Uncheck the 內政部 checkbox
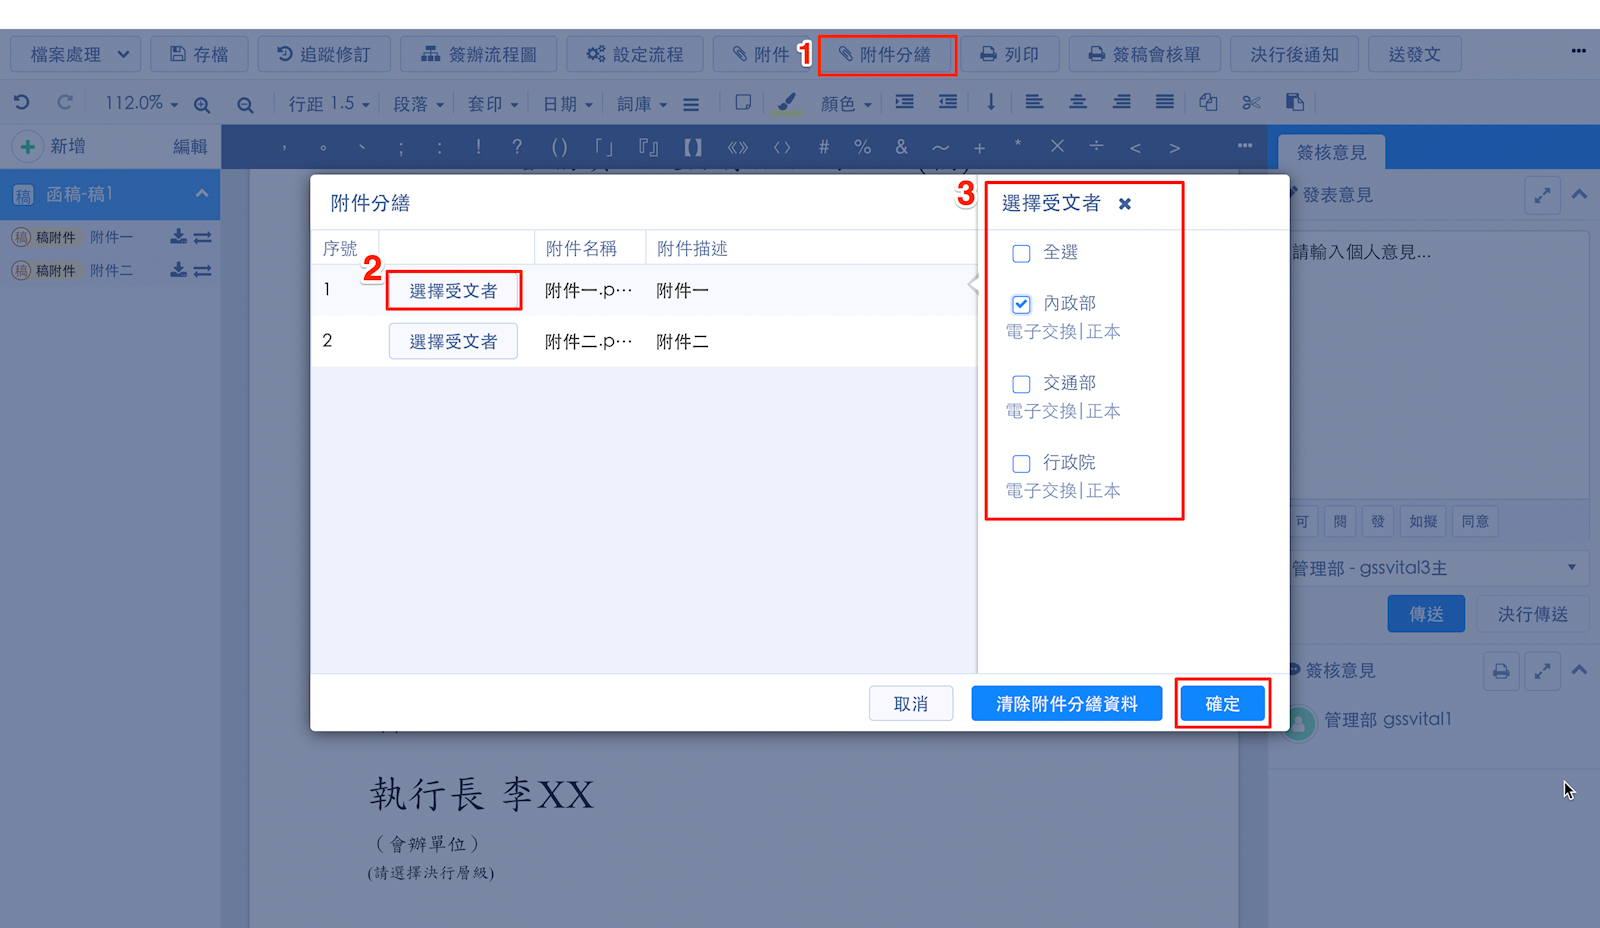1600x928 pixels. pyautogui.click(x=1021, y=304)
